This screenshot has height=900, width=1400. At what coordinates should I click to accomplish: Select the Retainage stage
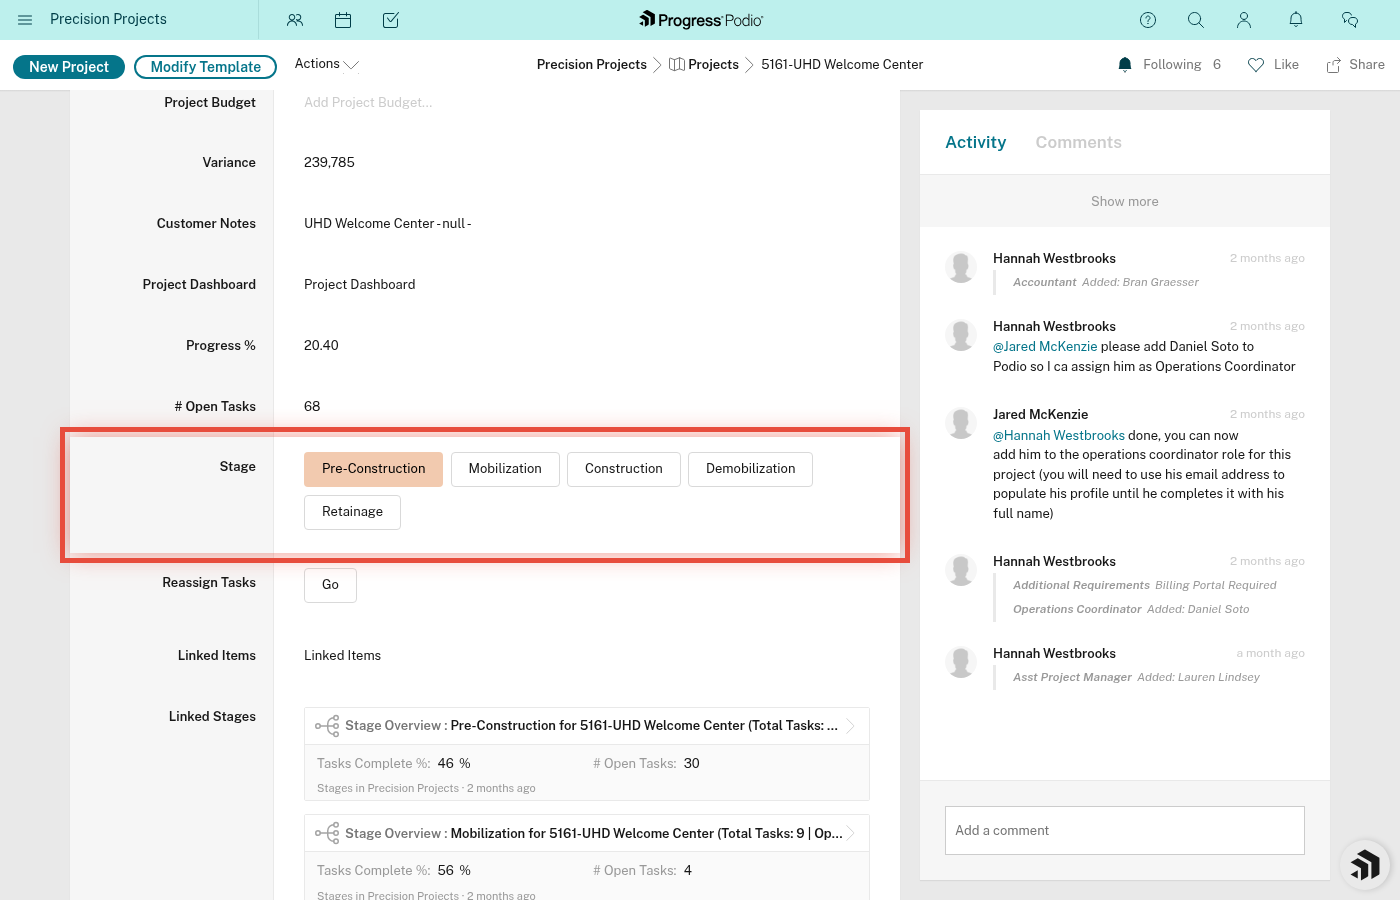(x=352, y=512)
